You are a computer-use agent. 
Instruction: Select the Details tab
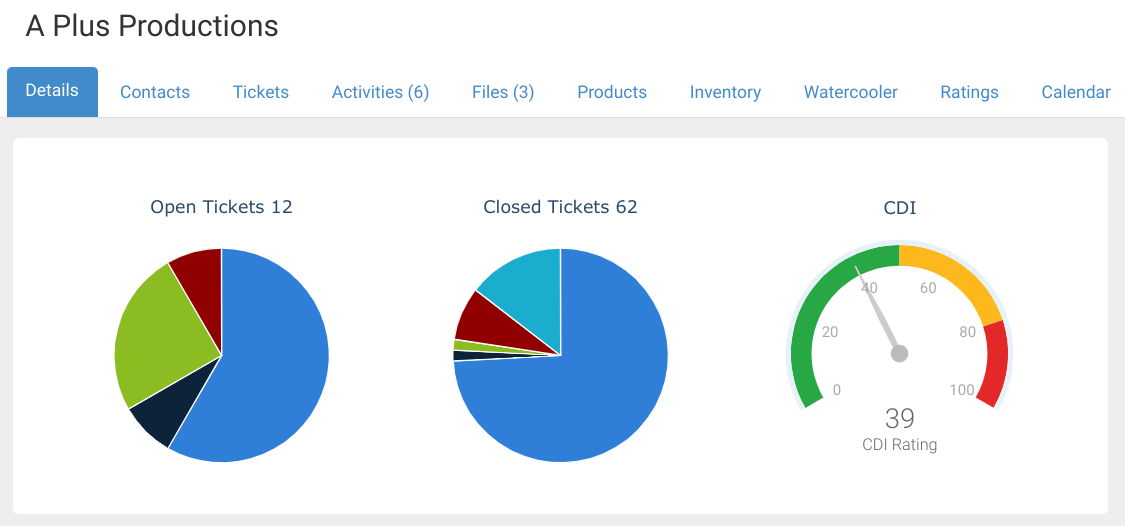point(52,91)
